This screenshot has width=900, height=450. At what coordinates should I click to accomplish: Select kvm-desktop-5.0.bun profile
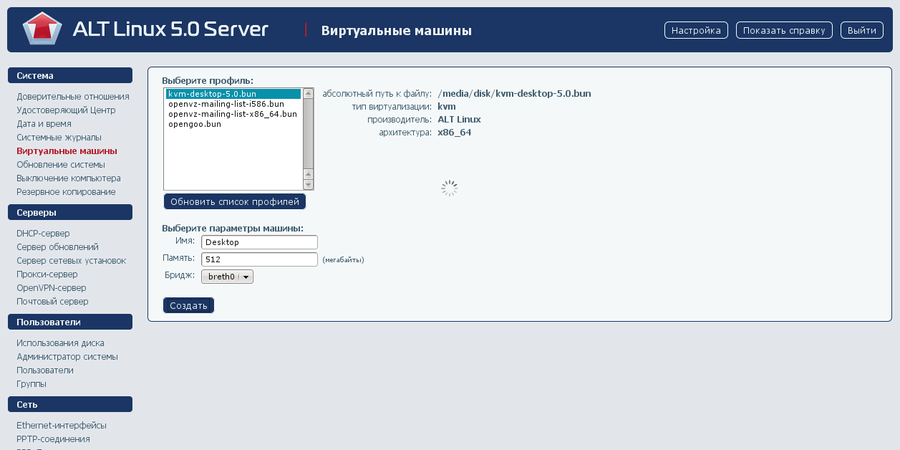coord(233,94)
